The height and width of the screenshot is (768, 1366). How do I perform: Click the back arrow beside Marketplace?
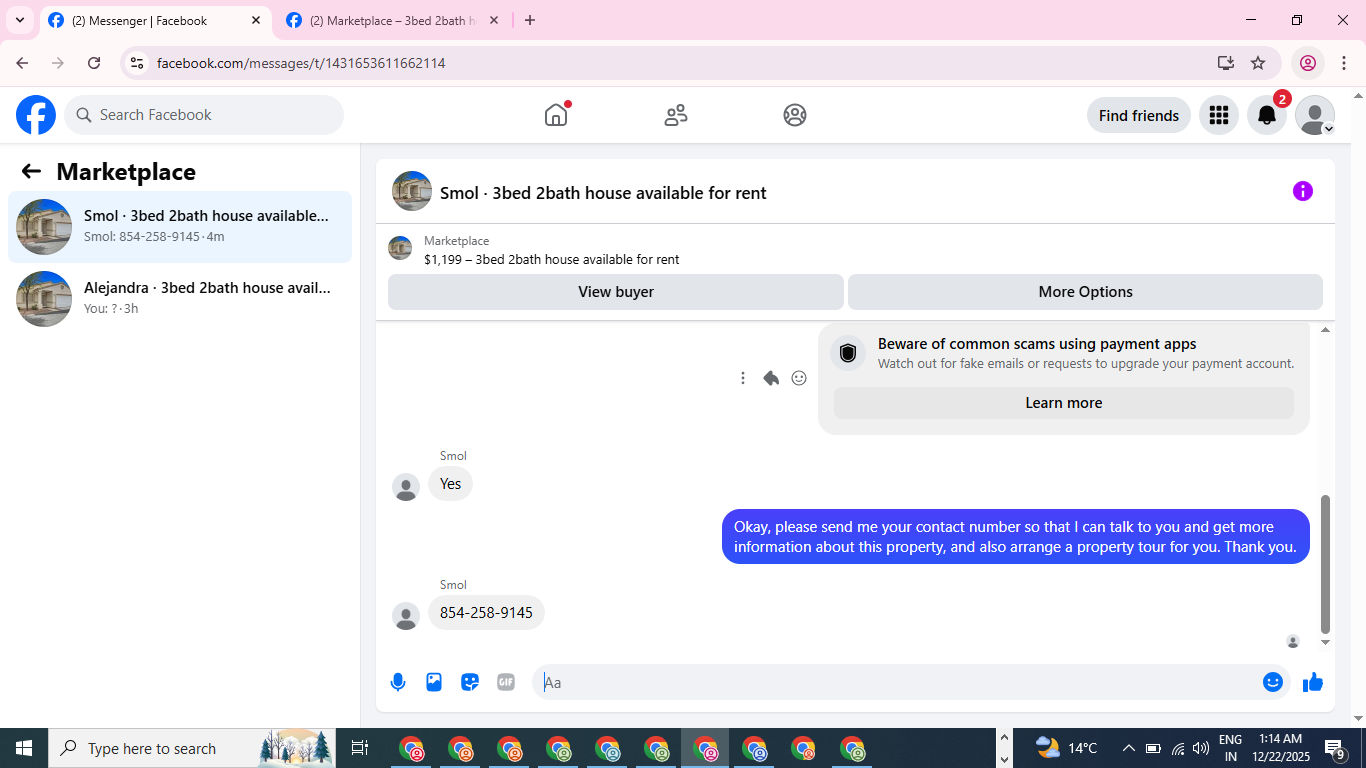(31, 171)
